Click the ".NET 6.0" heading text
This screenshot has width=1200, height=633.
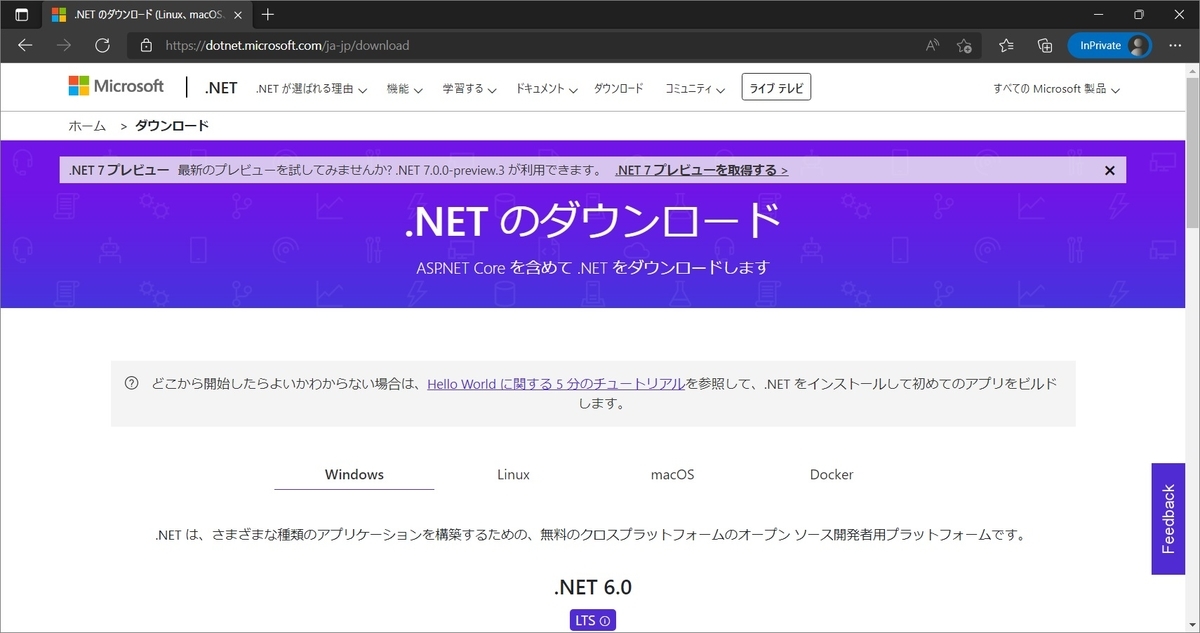coord(593,587)
